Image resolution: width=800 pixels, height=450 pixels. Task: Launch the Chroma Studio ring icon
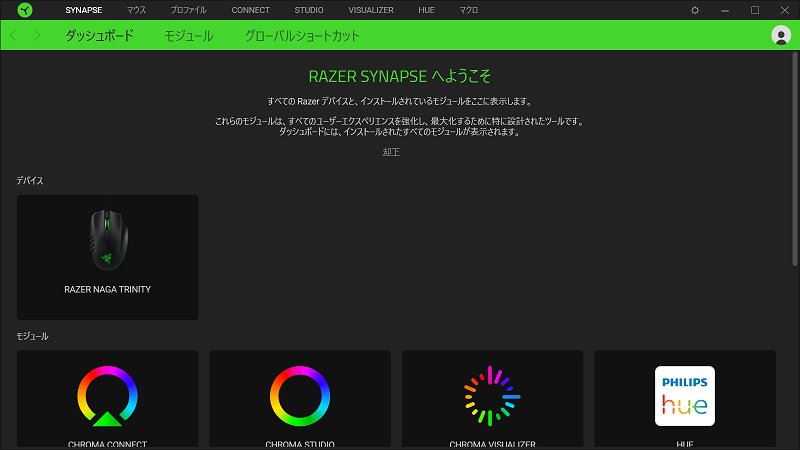coord(299,396)
